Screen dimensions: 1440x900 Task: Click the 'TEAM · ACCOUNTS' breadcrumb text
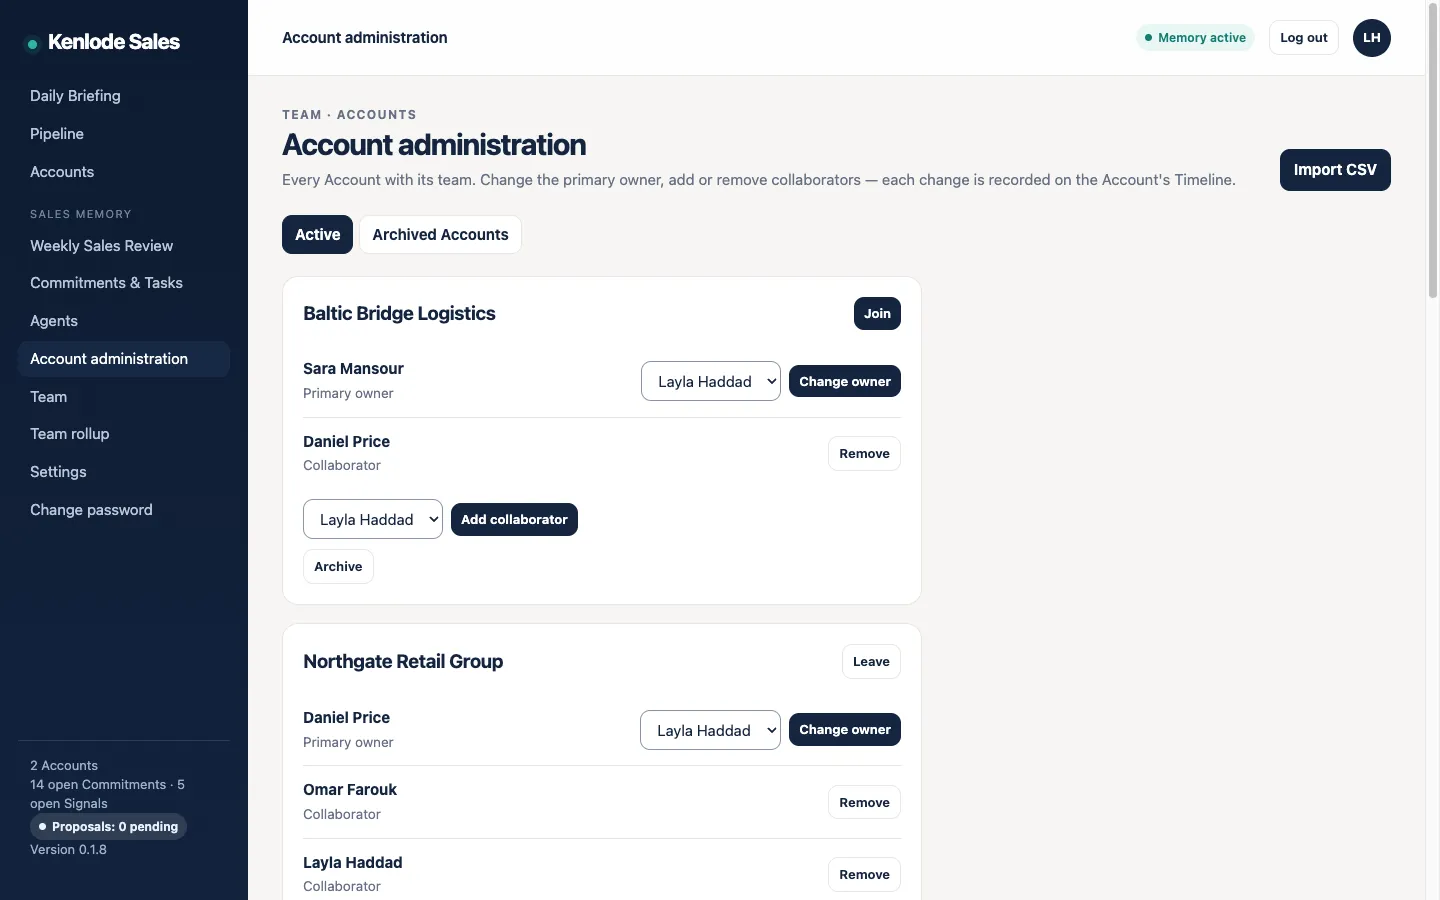(349, 115)
